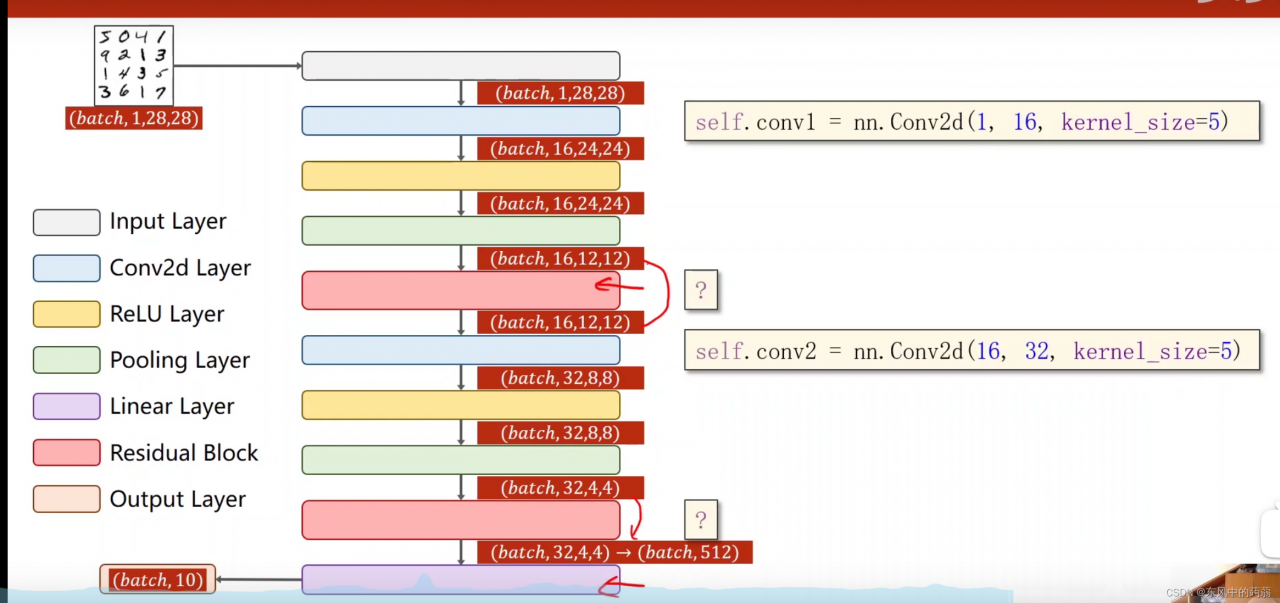The image size is (1280, 603).
Task: Click the (batch,1,28,28) label under the digits image
Action: [x=134, y=118]
